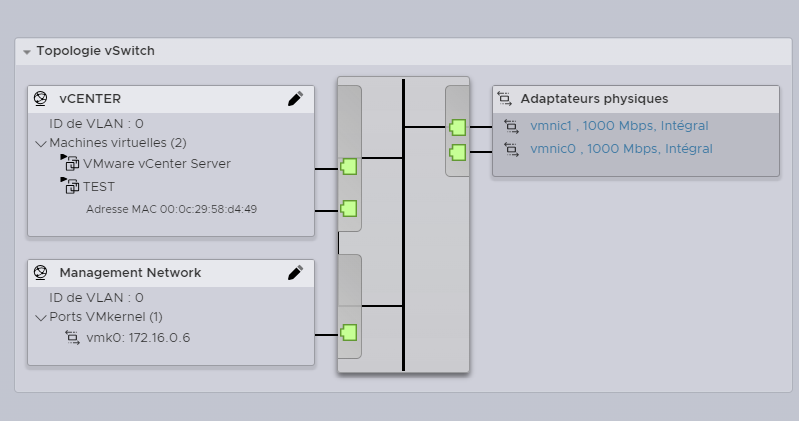The width and height of the screenshot is (799, 421).
Task: Click the vCENTER port group globe icon
Action: [41, 99]
